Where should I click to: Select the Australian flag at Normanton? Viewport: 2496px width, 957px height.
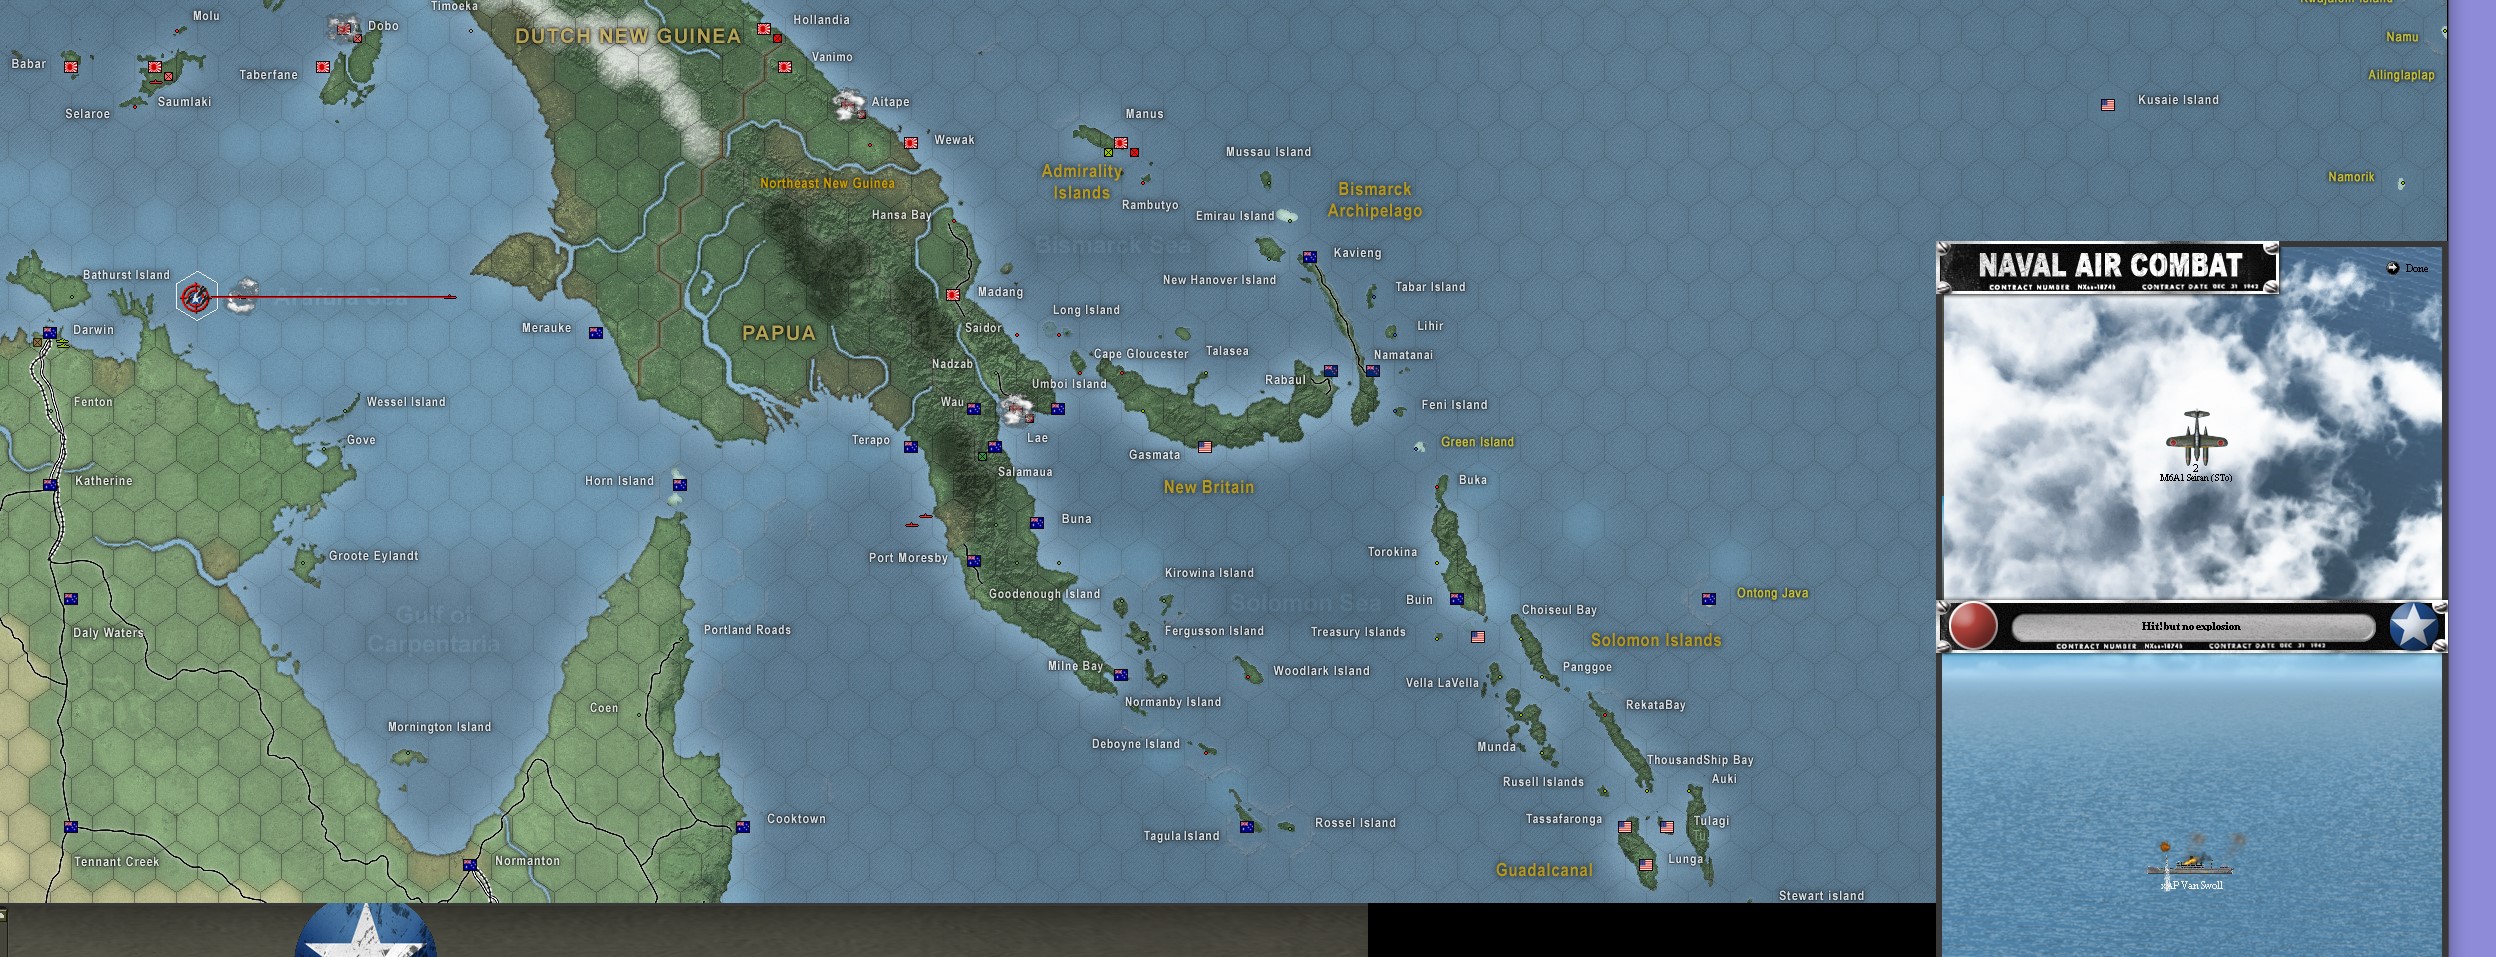pos(470,865)
